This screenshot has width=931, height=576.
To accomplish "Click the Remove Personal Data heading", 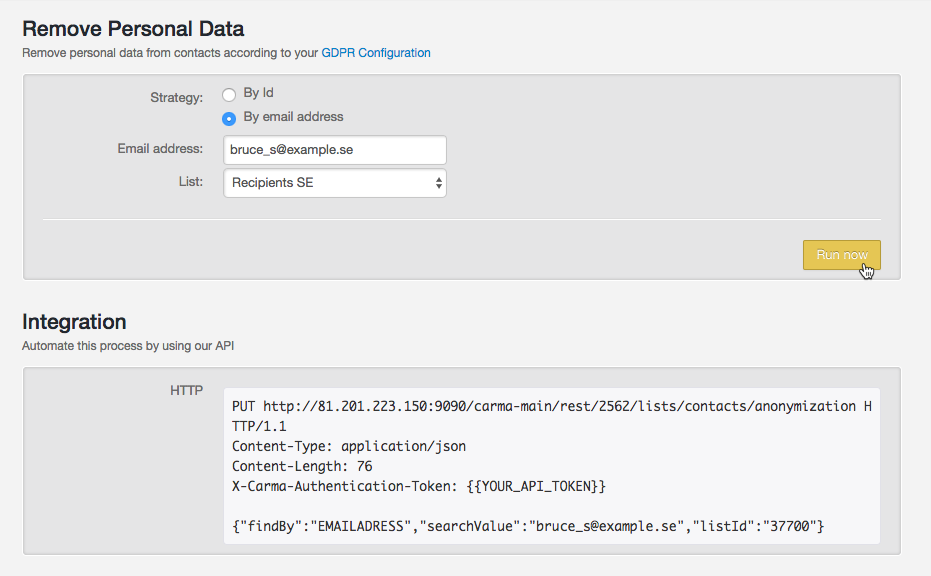I will [x=133, y=29].
